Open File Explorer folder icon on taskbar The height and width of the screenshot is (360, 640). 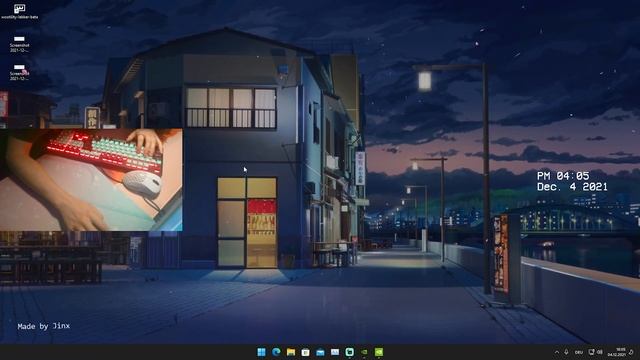pyautogui.click(x=291, y=352)
